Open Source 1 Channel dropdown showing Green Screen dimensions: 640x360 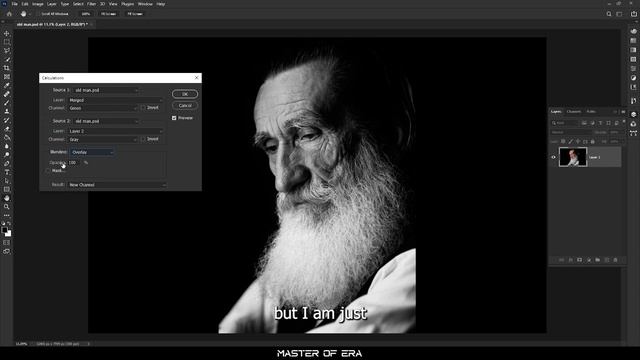pos(102,108)
